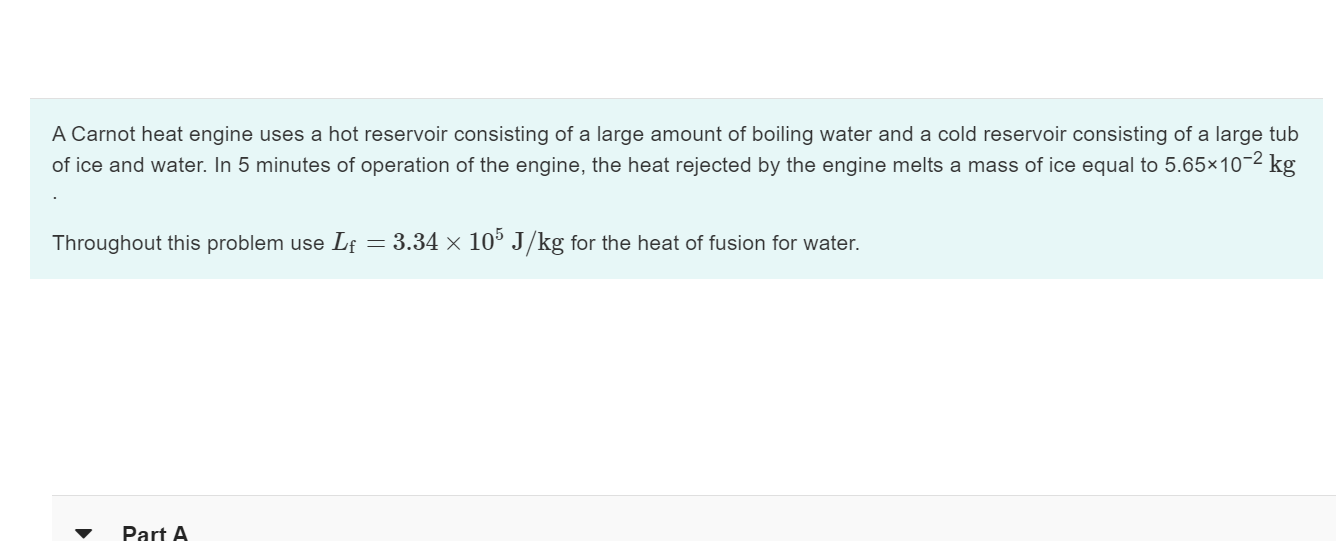Click the 3.34 × 10⁵ J/kg value
Screen dimensions: 1336x541
click(478, 242)
